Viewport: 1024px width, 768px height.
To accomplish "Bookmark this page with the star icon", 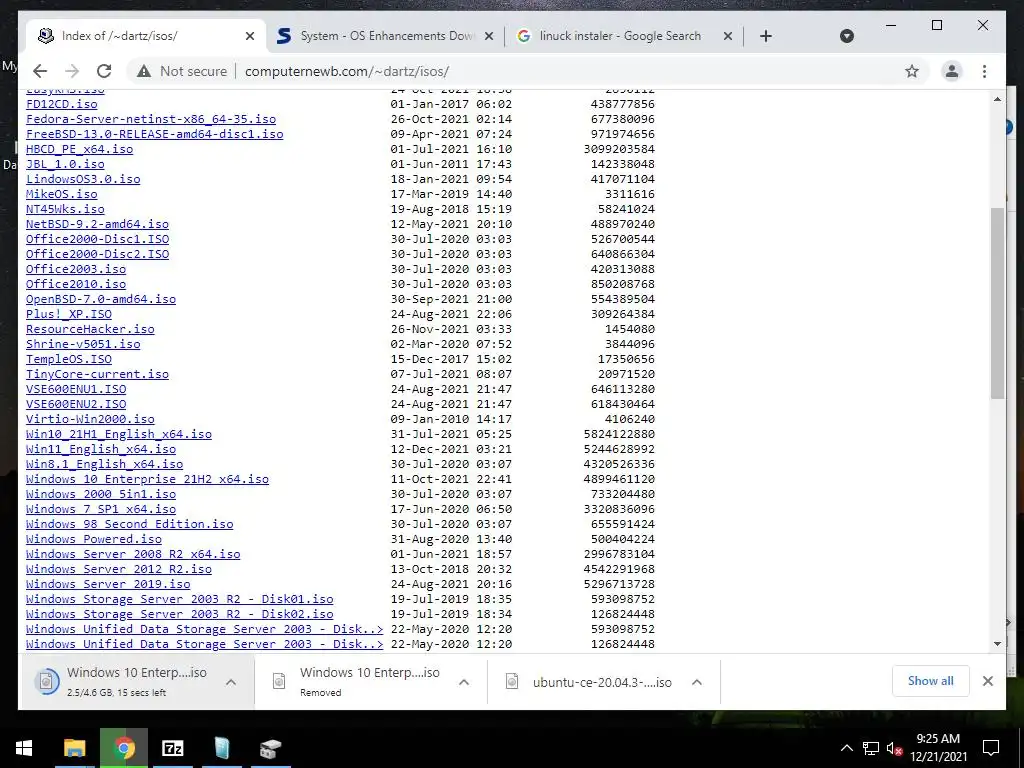I will 912,71.
